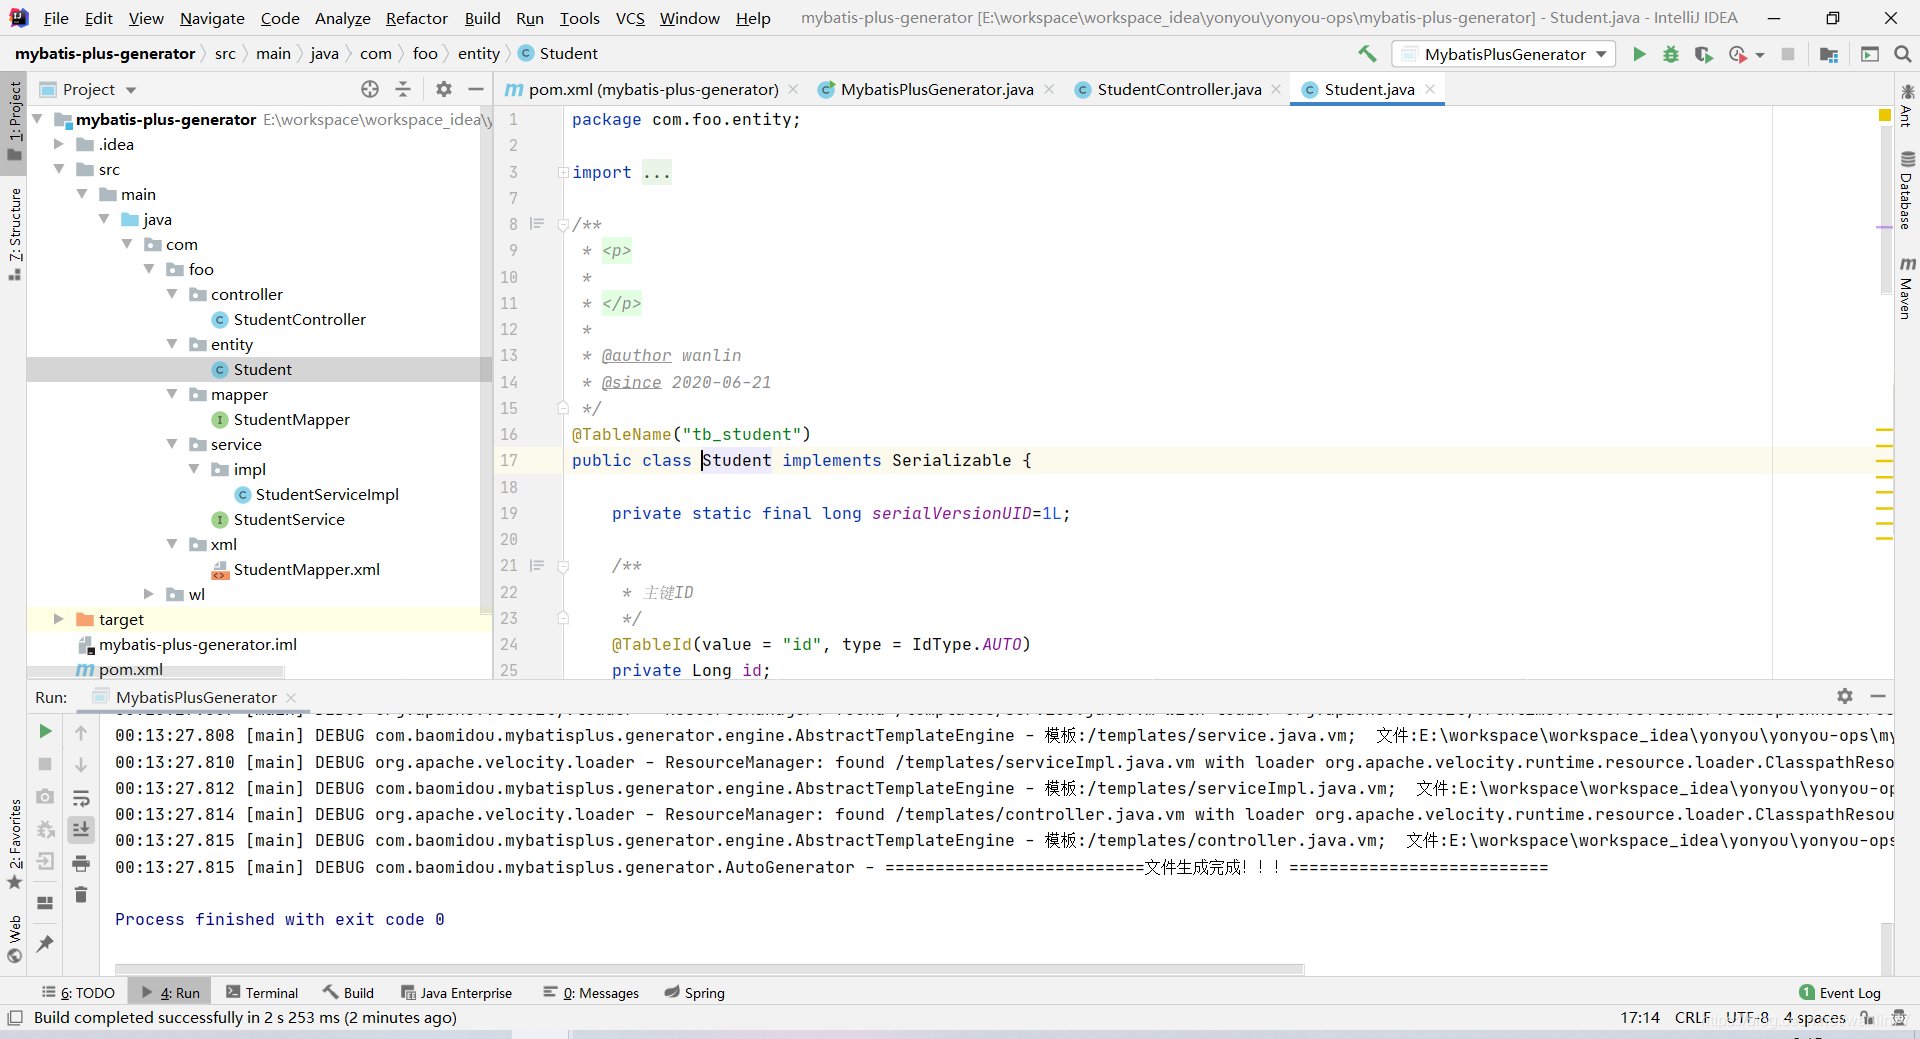Hide the Project panel with minus icon
This screenshot has height=1039, width=1920.
pos(476,89)
